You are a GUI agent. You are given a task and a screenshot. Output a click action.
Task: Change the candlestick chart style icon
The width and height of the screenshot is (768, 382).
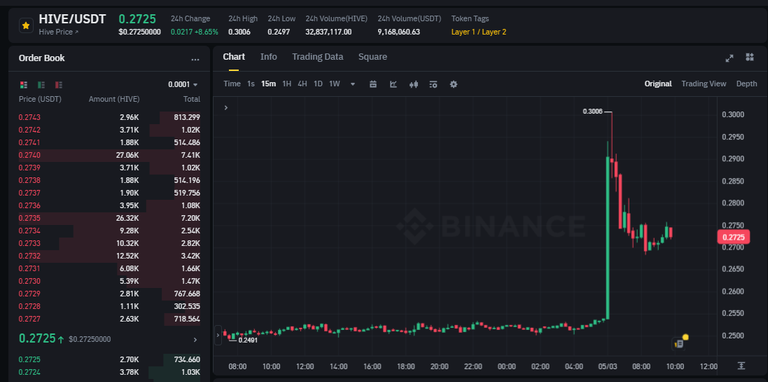coord(413,84)
